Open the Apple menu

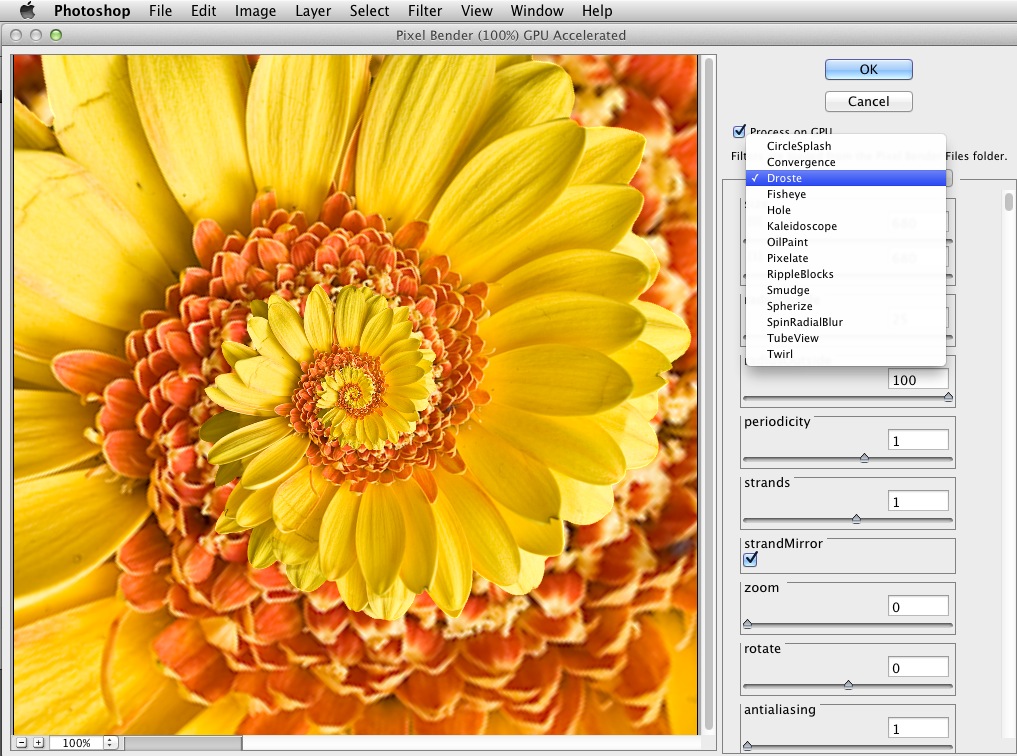tap(27, 11)
